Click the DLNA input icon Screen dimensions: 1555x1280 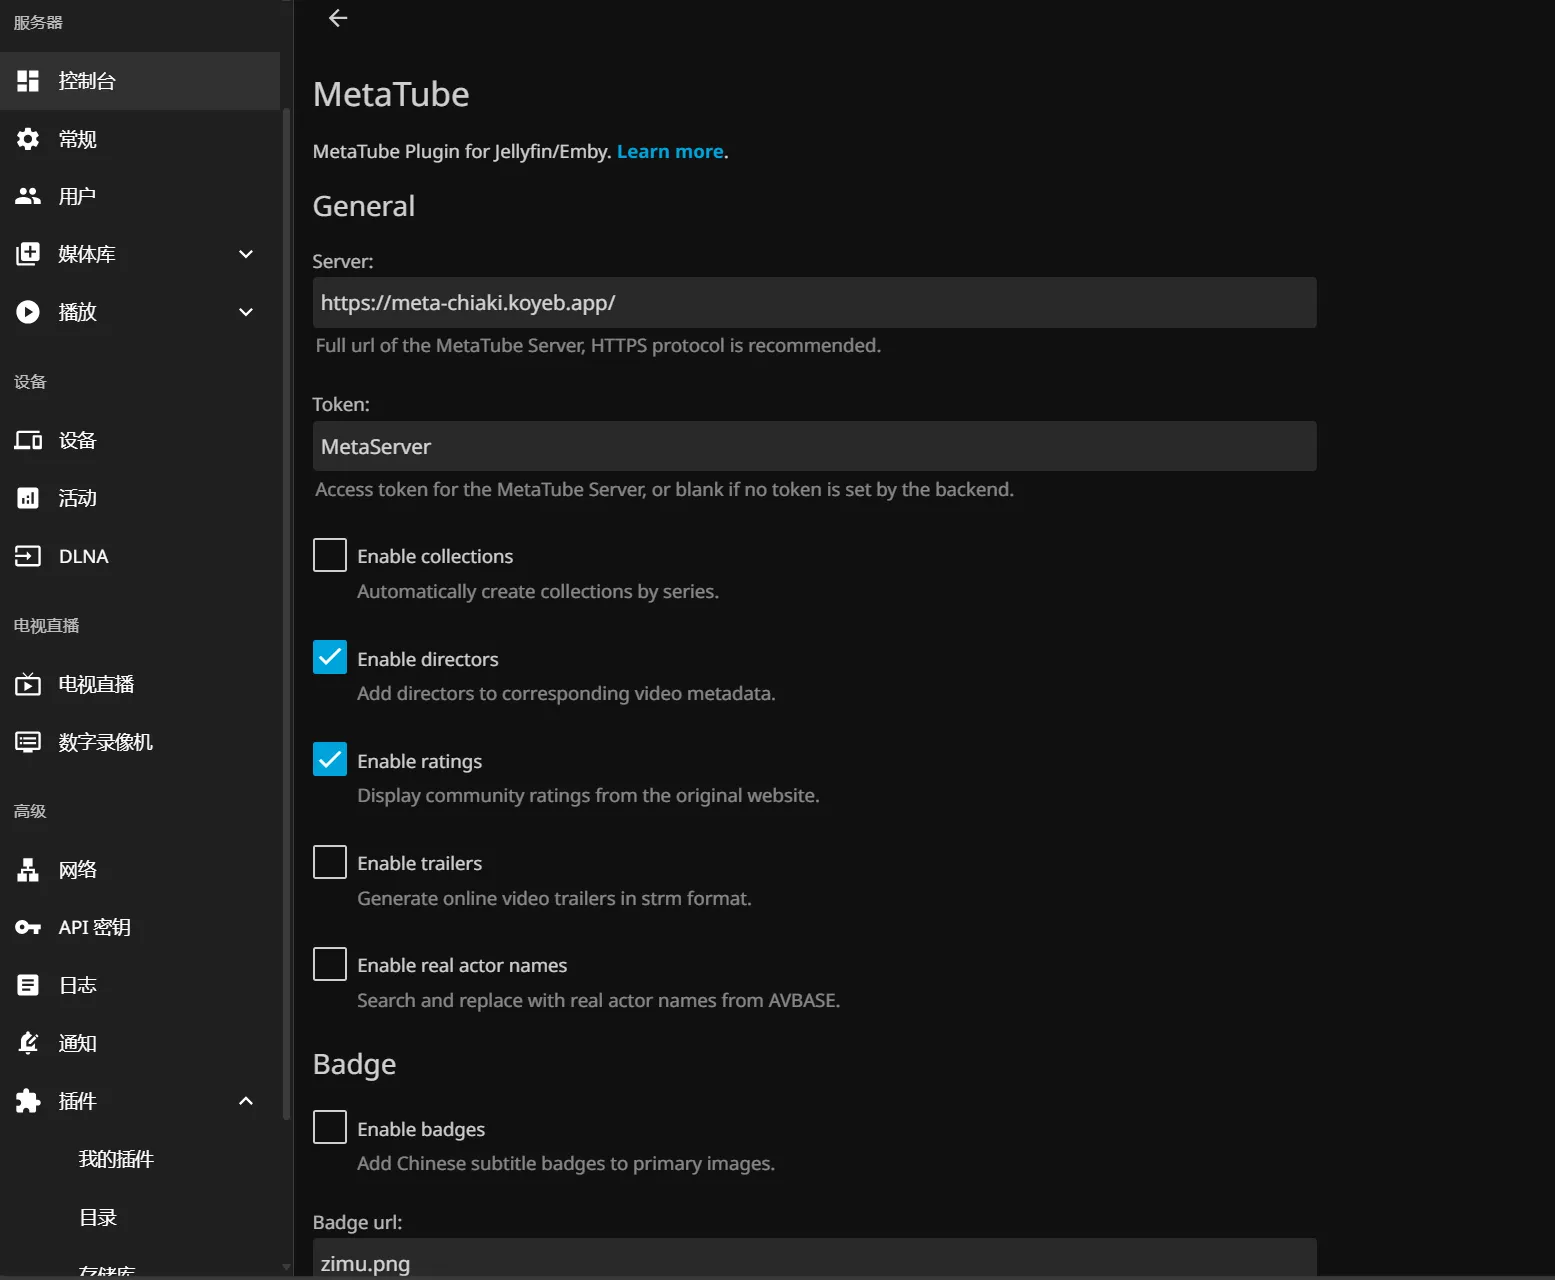click(28, 556)
